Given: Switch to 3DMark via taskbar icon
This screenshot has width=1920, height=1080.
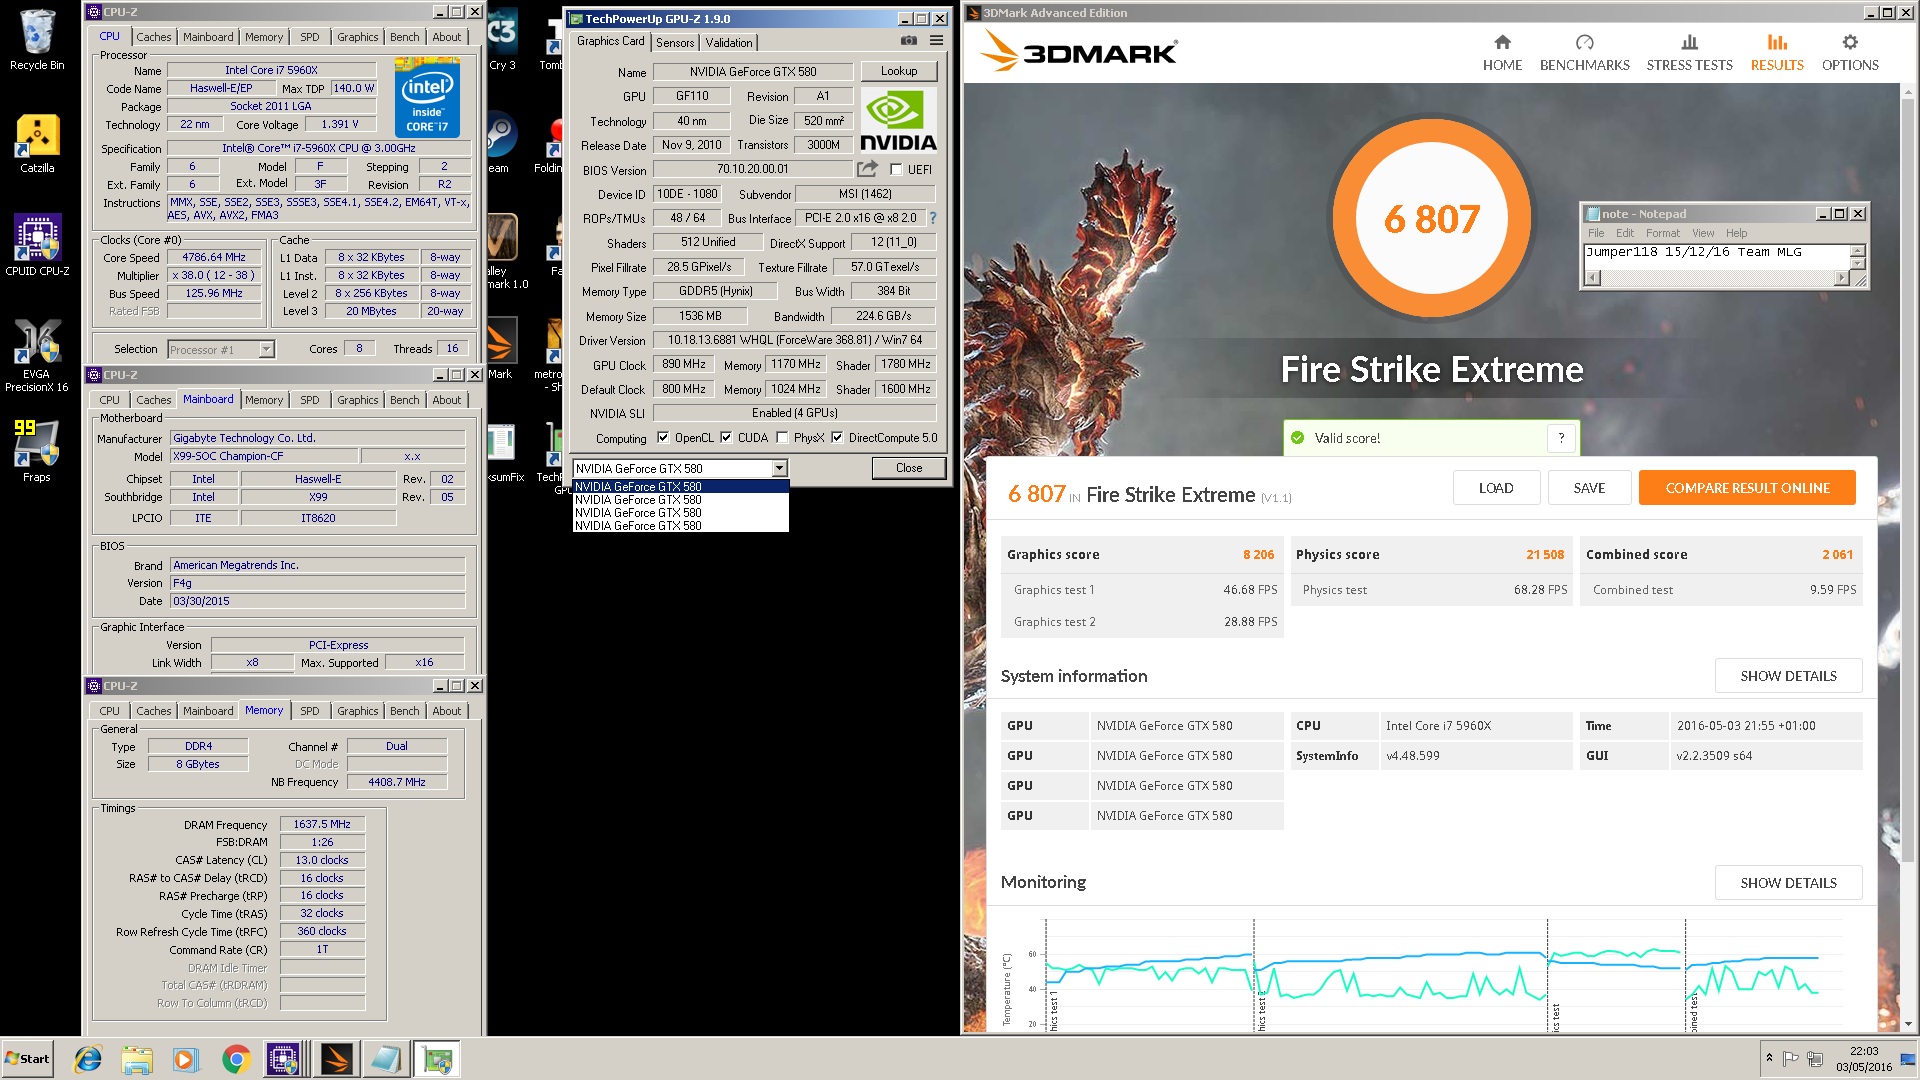Looking at the screenshot, I should tap(337, 1059).
